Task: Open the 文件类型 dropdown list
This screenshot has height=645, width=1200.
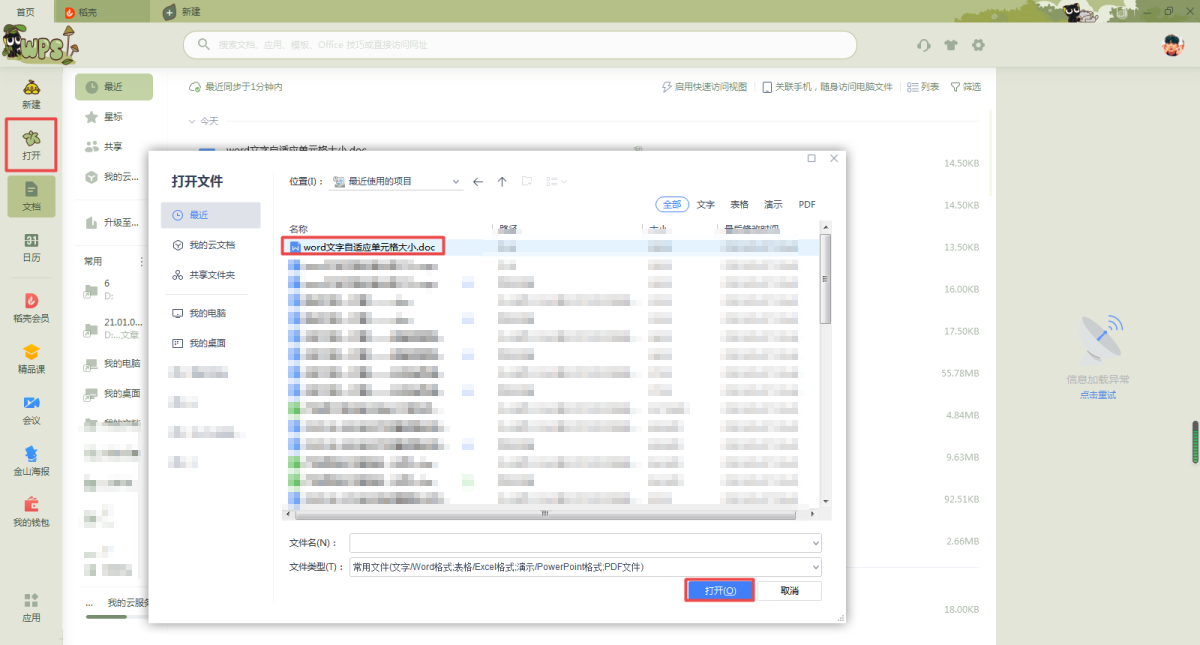Action: [x=815, y=567]
